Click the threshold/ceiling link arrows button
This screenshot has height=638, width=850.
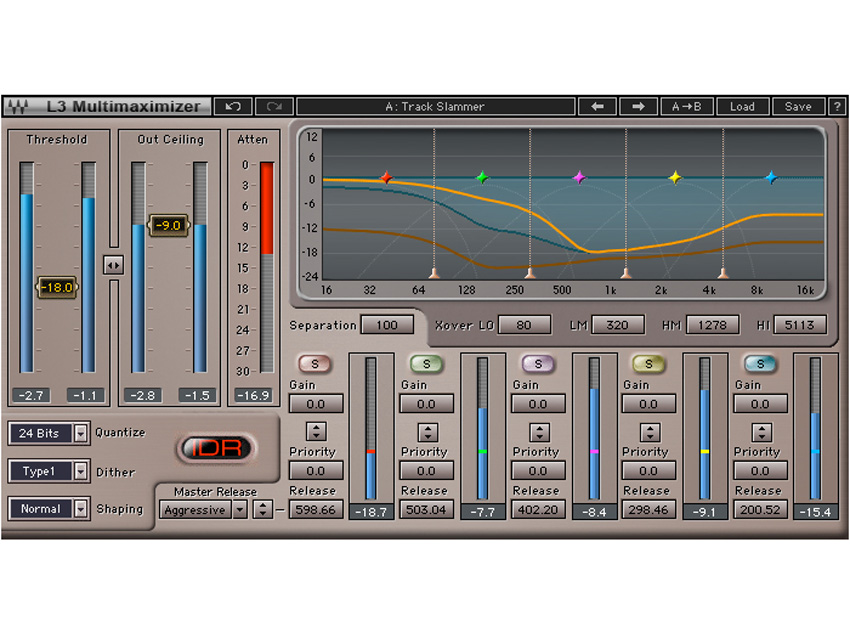click(x=113, y=265)
